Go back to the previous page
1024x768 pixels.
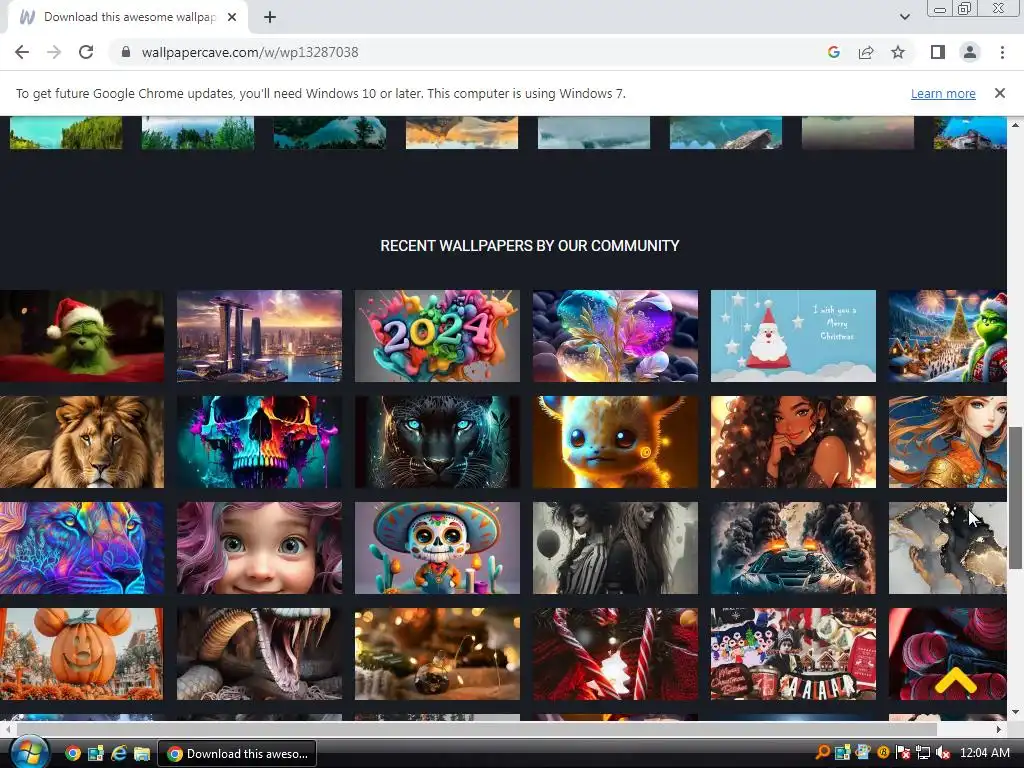click(x=22, y=52)
